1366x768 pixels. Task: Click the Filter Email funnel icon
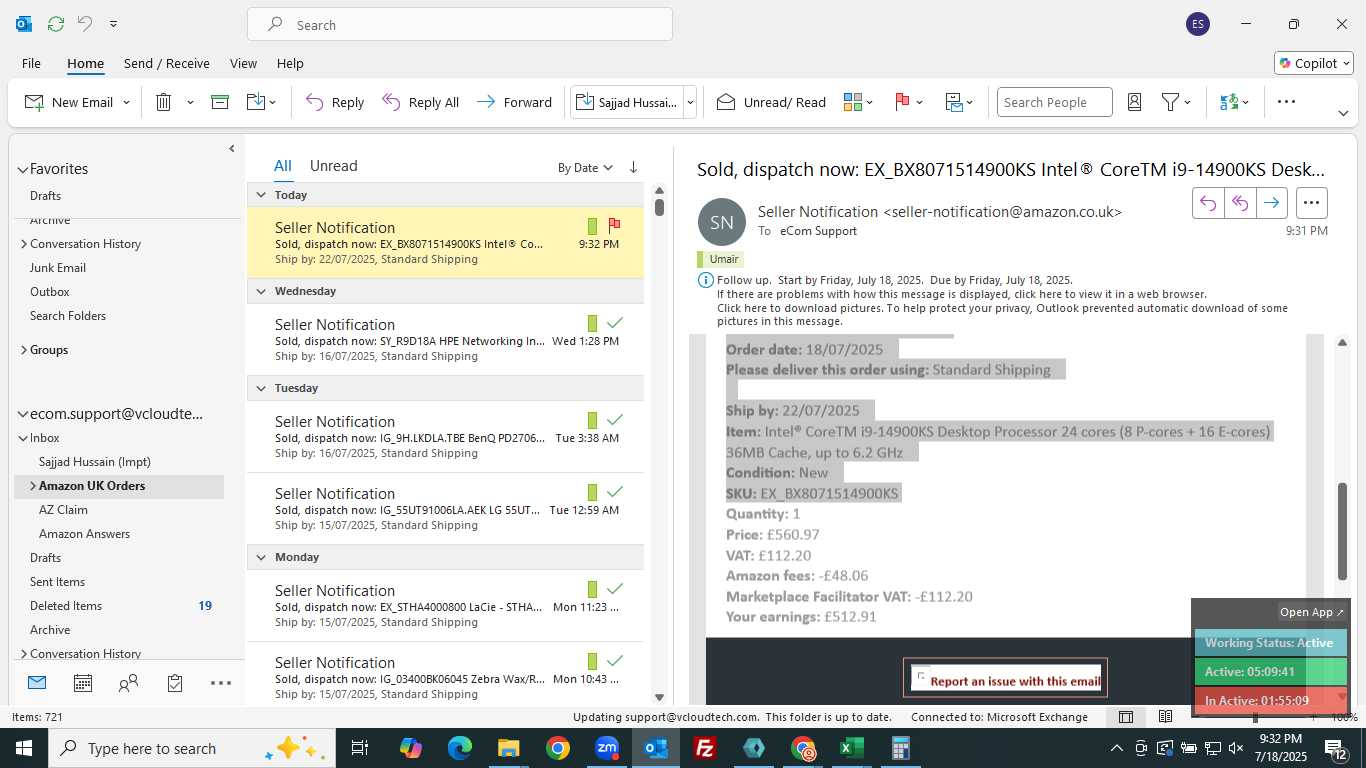pyautogui.click(x=1170, y=102)
